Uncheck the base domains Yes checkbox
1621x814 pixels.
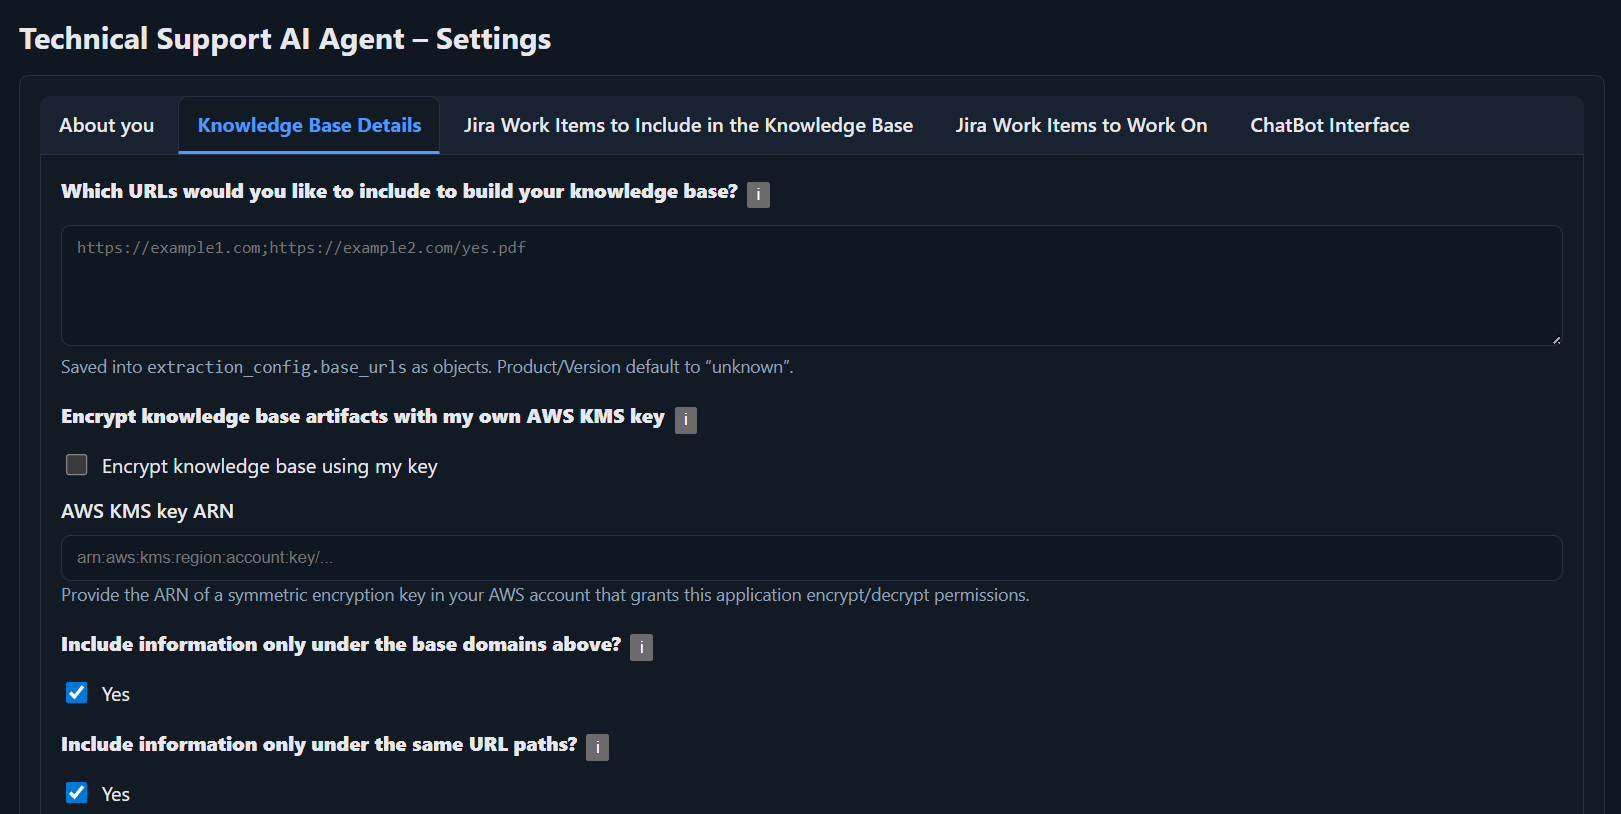click(x=77, y=693)
